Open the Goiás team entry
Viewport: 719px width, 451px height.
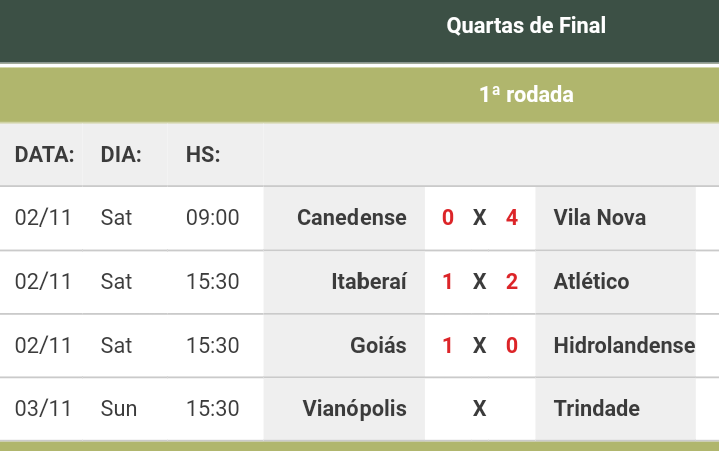pos(378,345)
